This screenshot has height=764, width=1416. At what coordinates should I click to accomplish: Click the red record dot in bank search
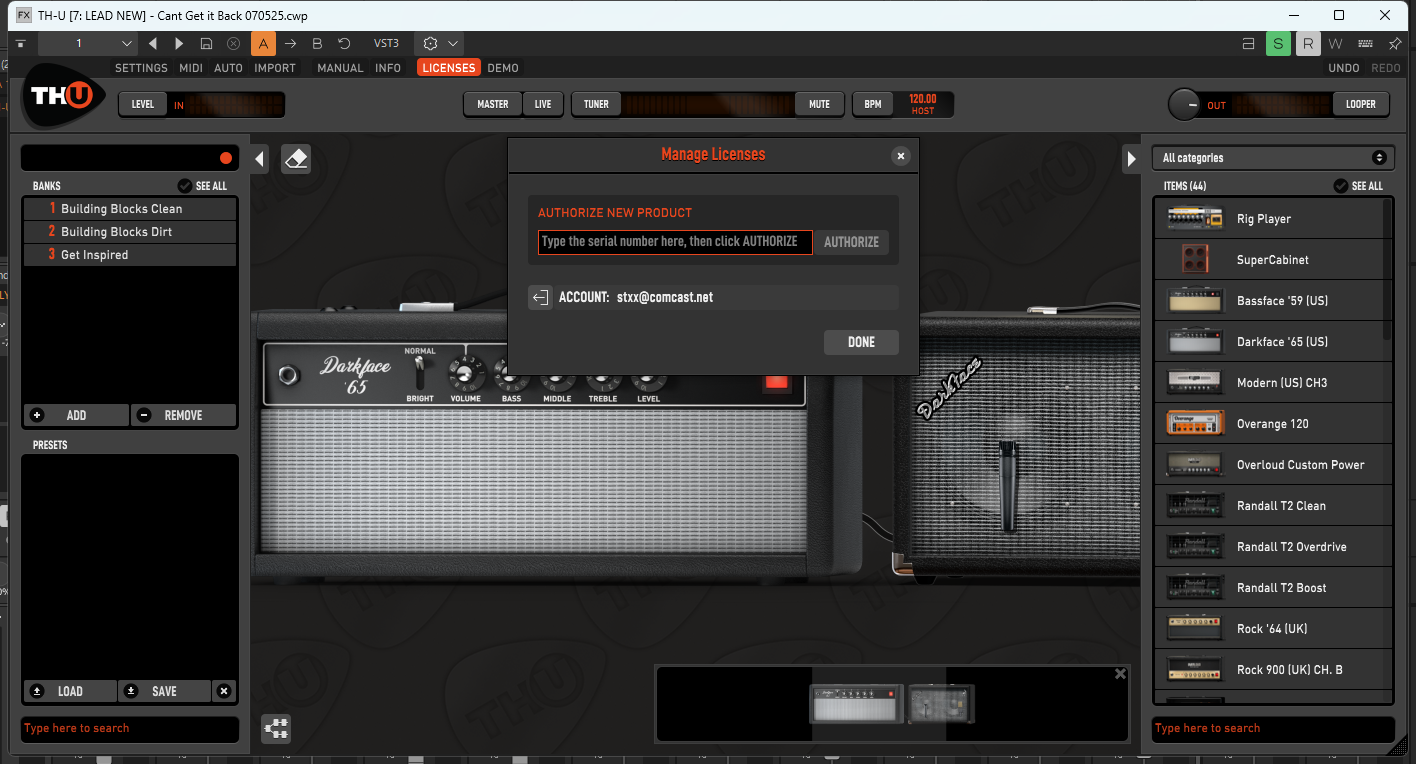point(226,158)
